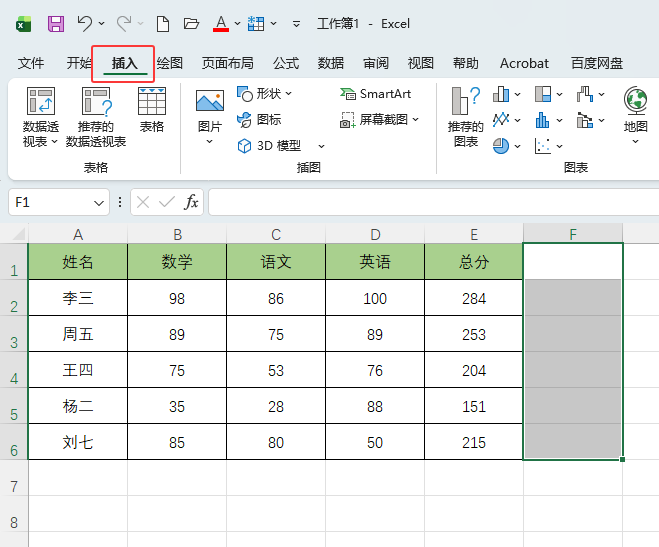
Task: Select the cell with value 151
Action: tap(474, 406)
